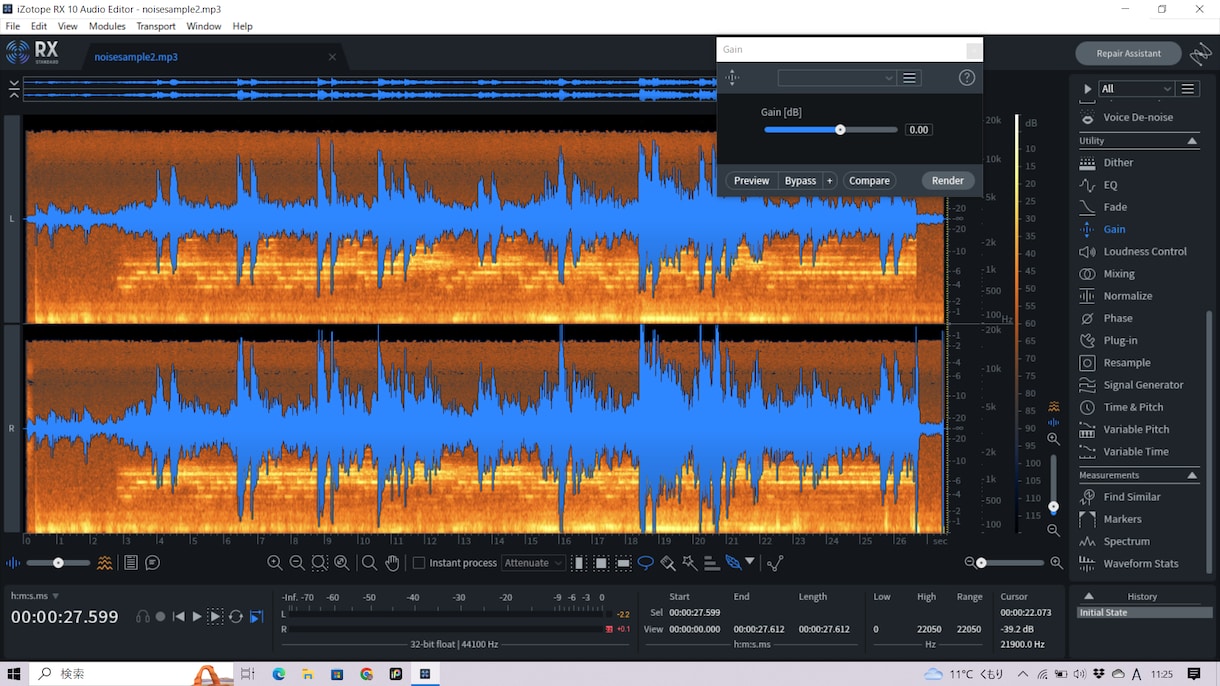Open the Variable Time module
Viewport: 1220px width, 686px height.
(x=1136, y=451)
